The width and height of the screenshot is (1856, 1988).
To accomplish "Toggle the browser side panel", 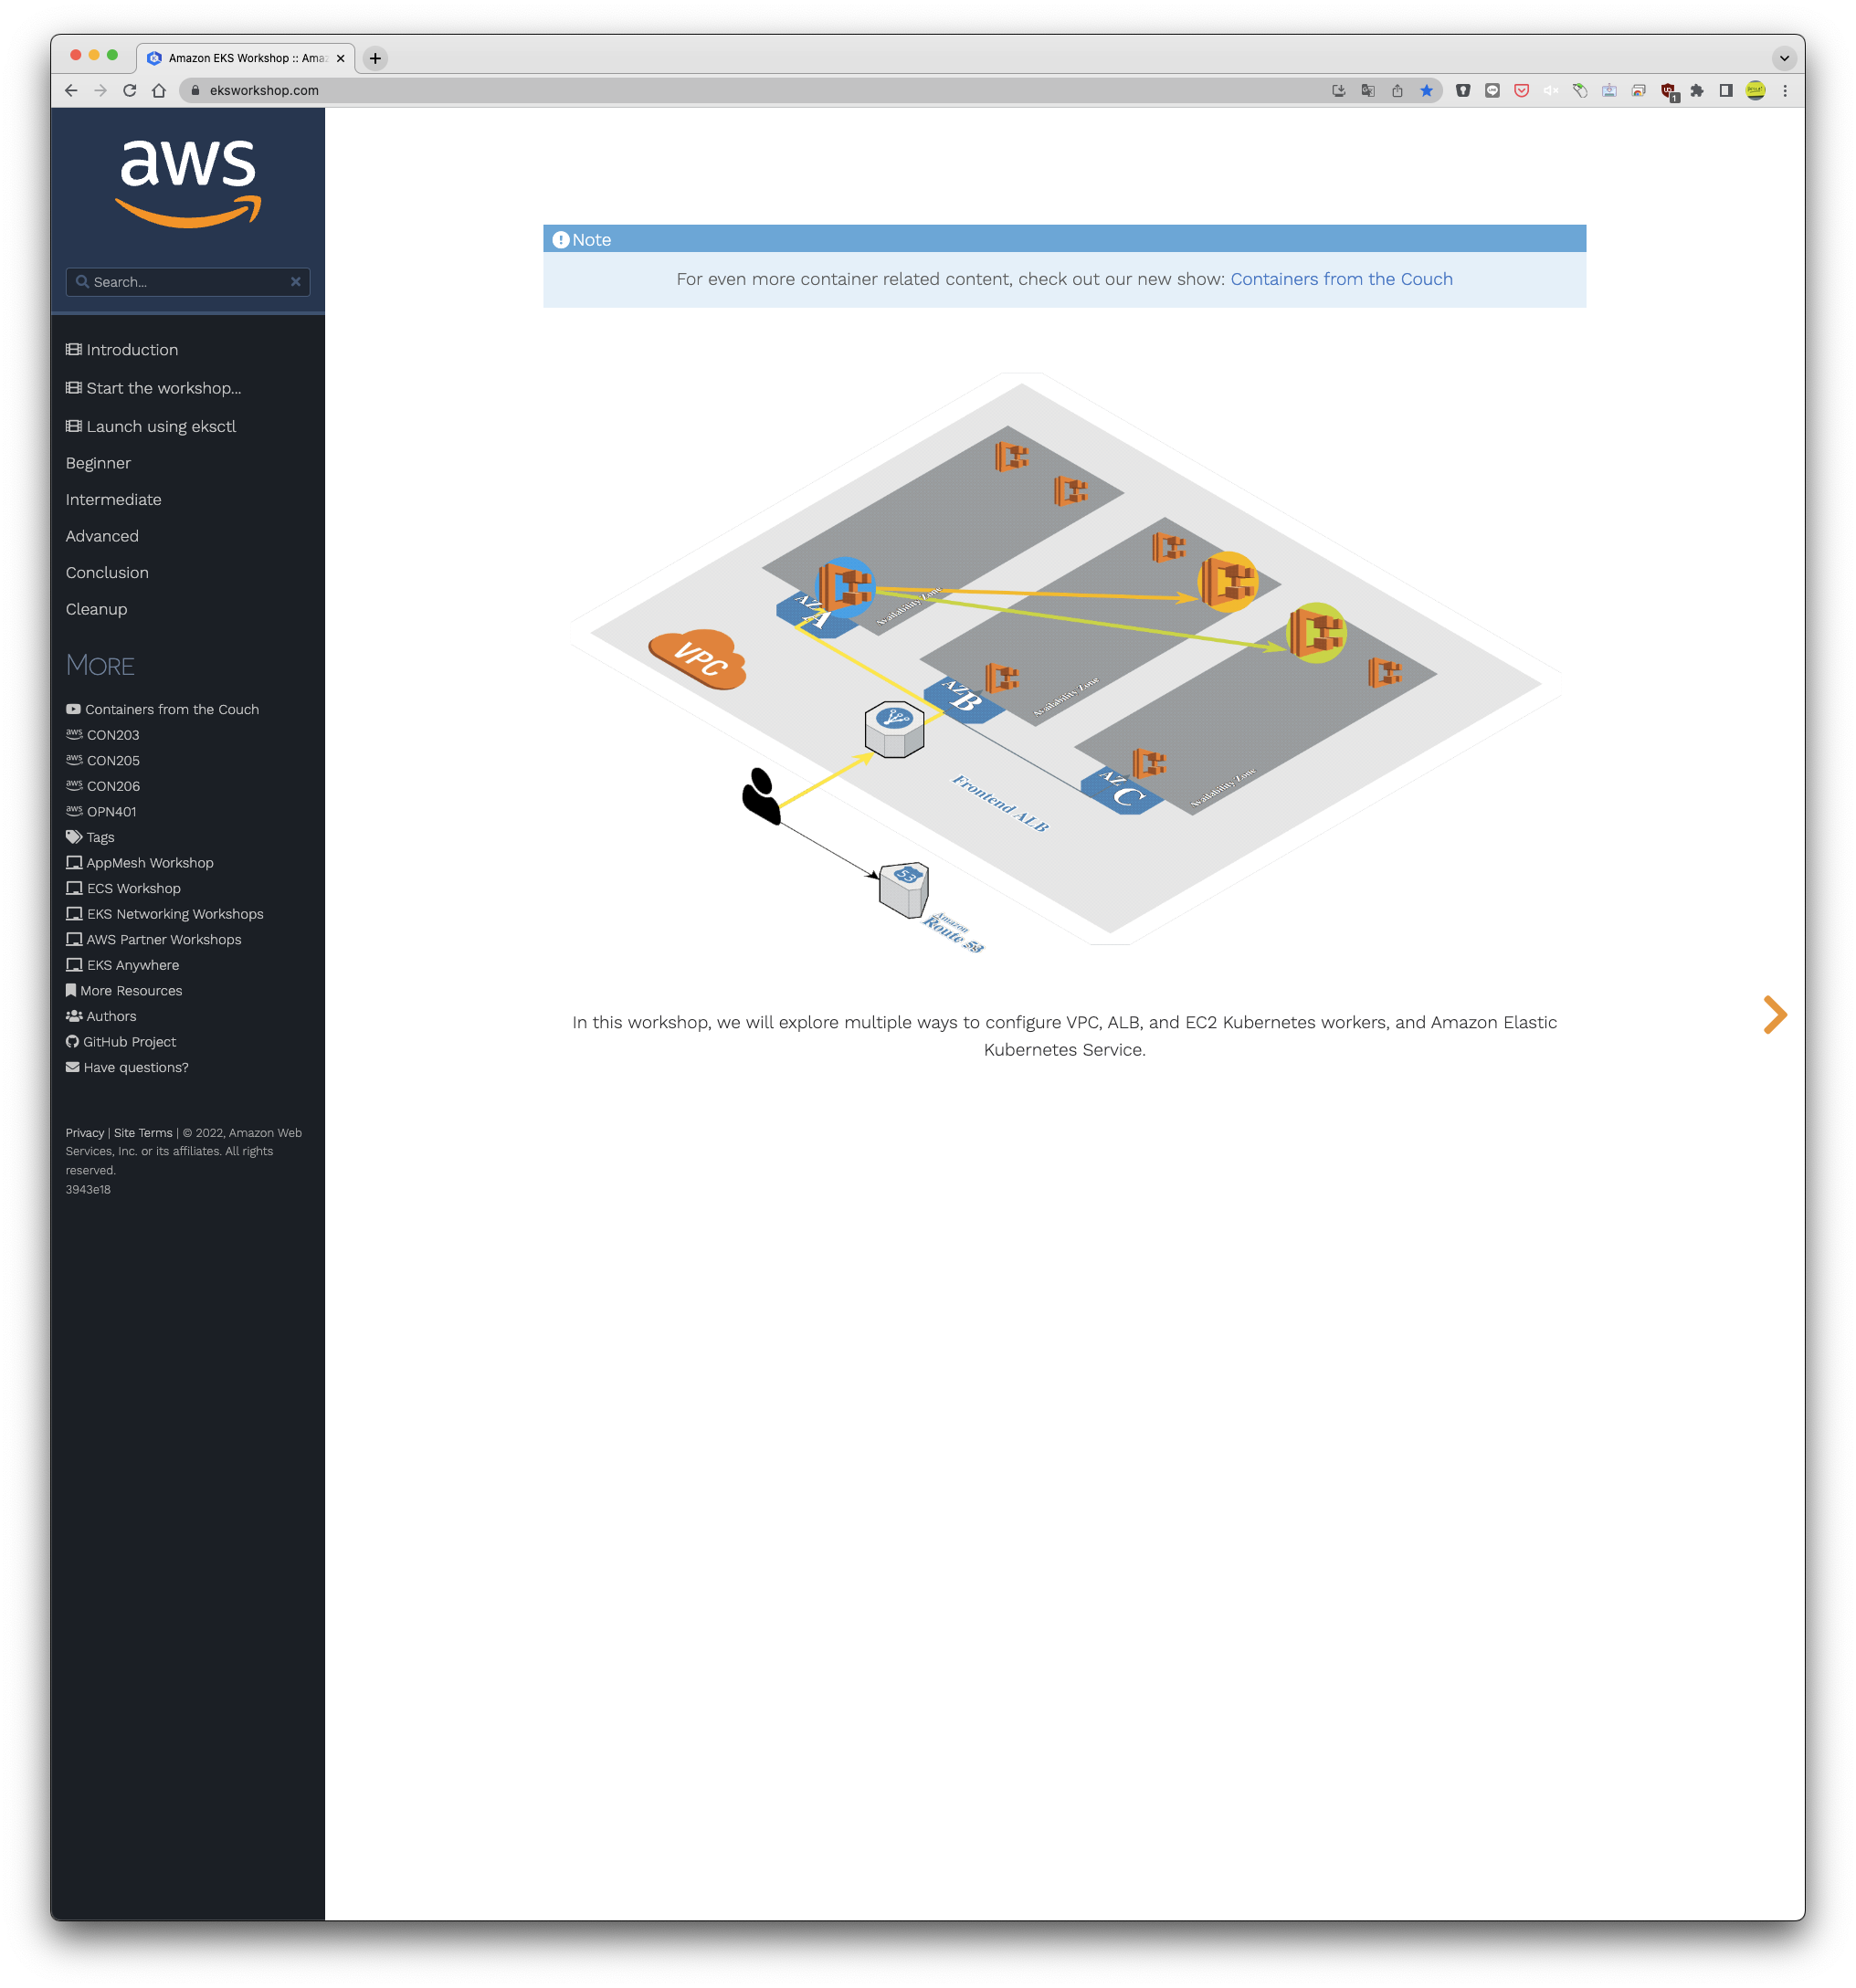I will pos(1726,90).
